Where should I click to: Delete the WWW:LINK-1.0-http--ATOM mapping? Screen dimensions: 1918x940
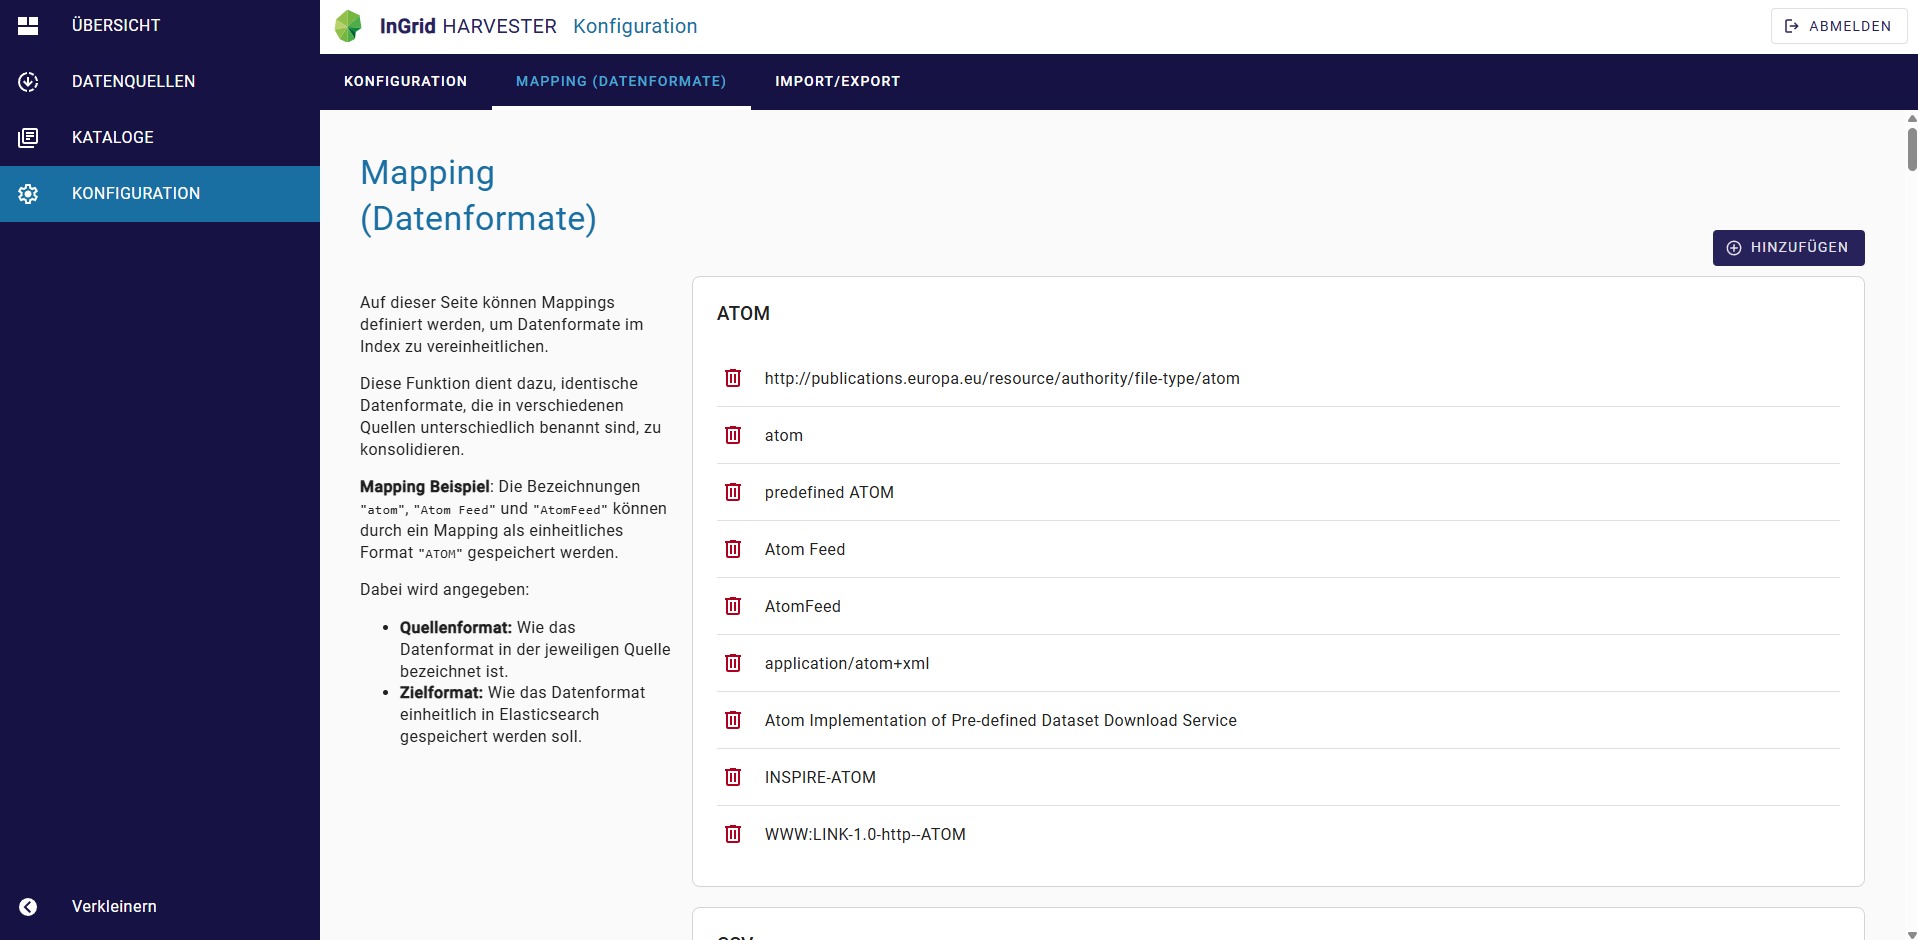tap(733, 834)
